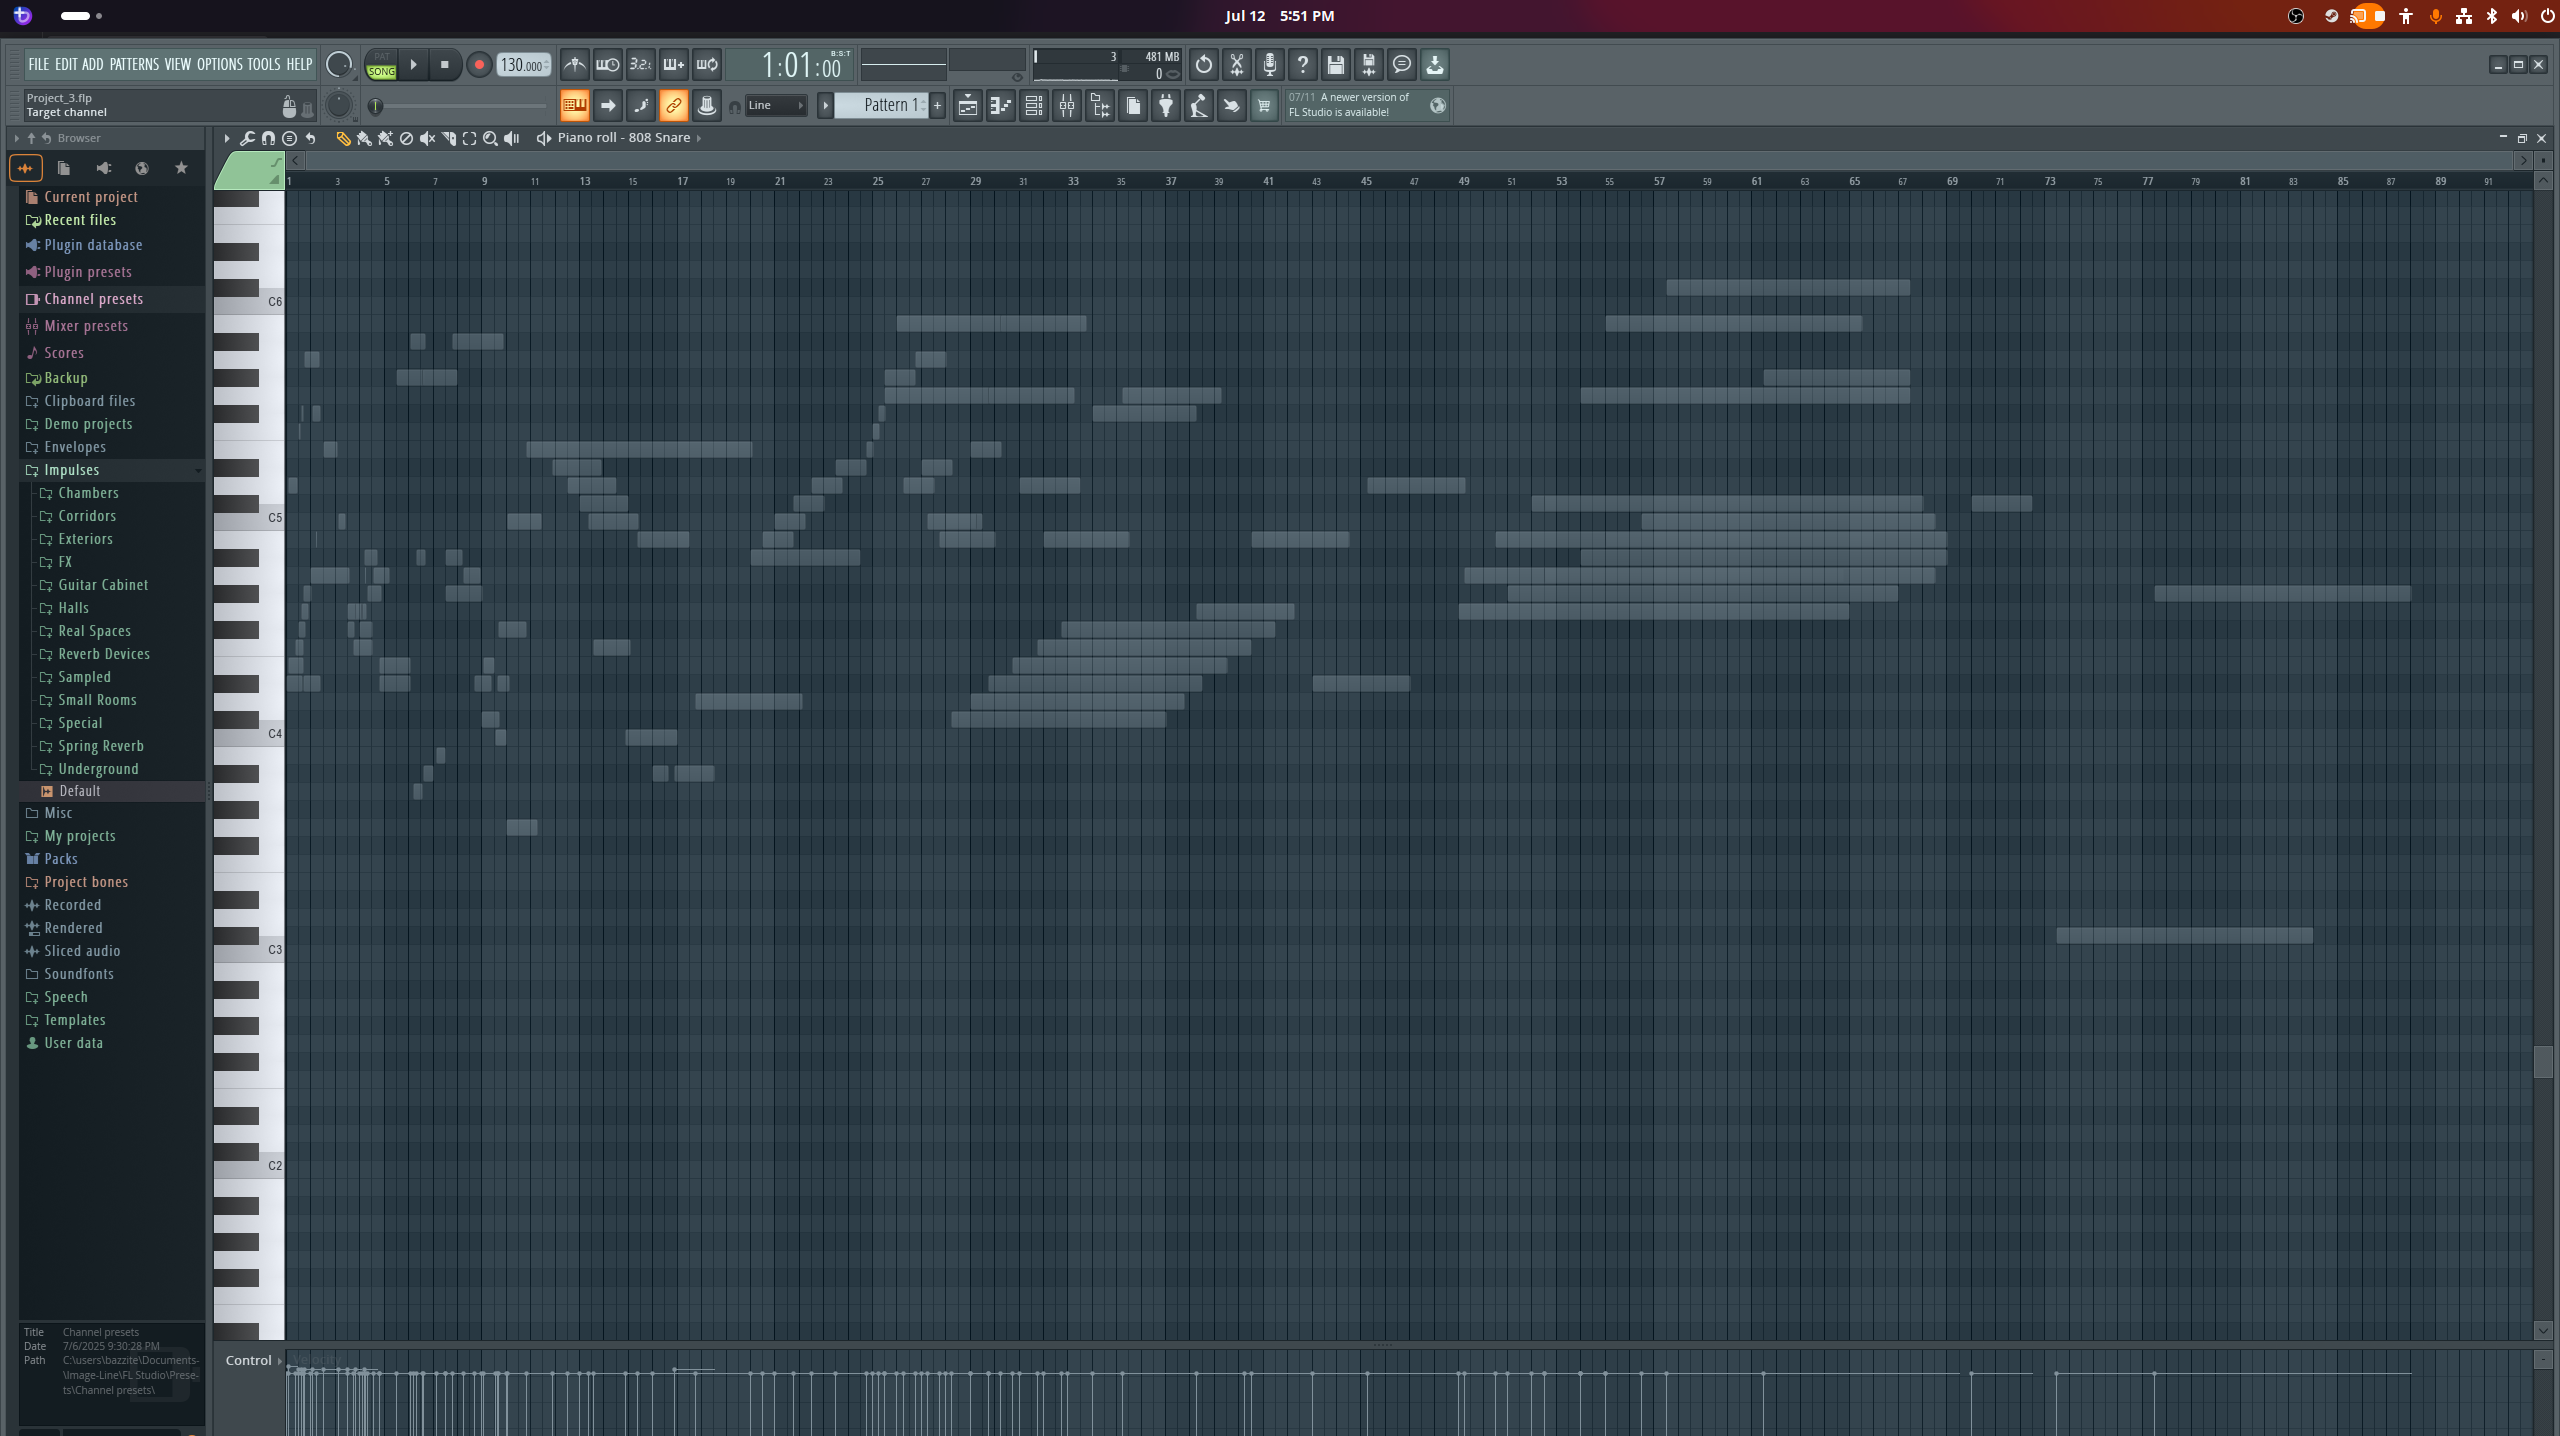
Task: Start playback with the play button
Action: click(413, 65)
